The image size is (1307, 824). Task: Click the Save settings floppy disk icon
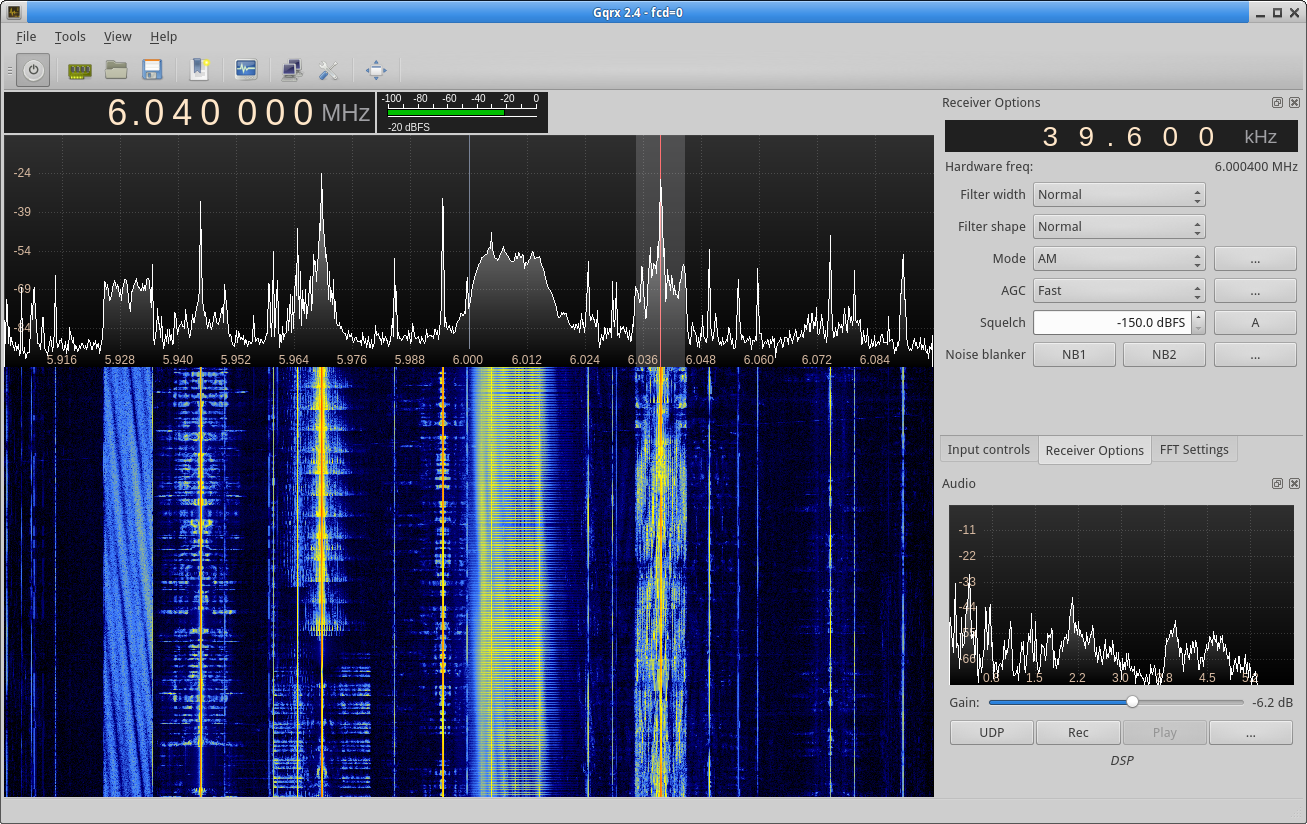point(151,69)
